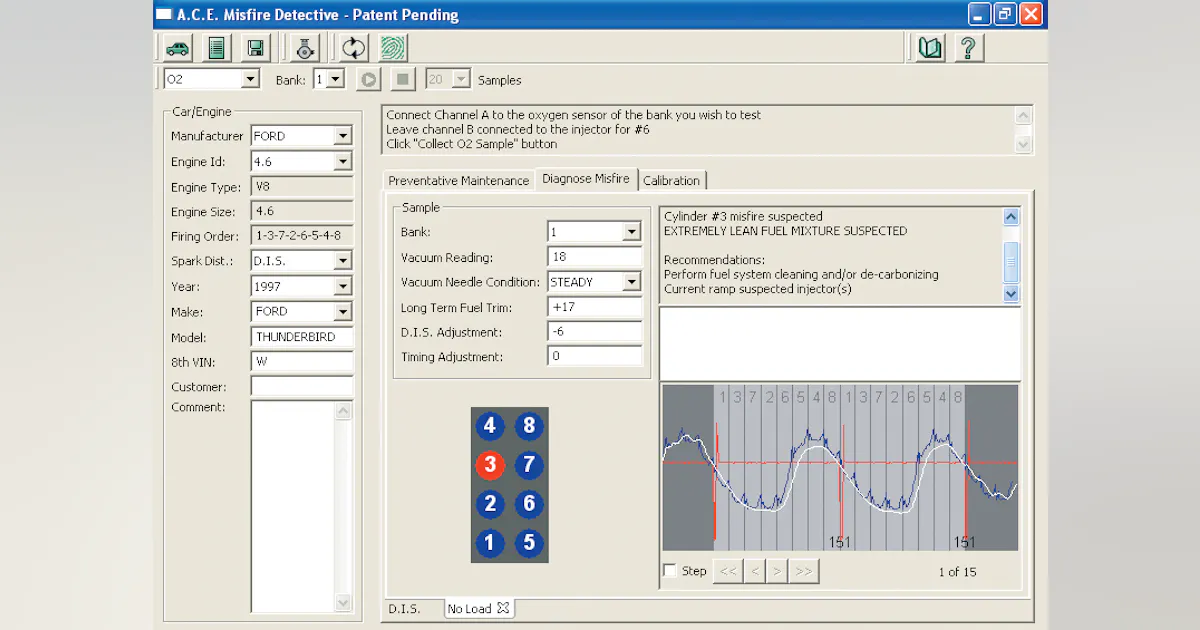The image size is (1200, 630).
Task: Select the red cylinder 3 circle
Action: [x=489, y=465]
